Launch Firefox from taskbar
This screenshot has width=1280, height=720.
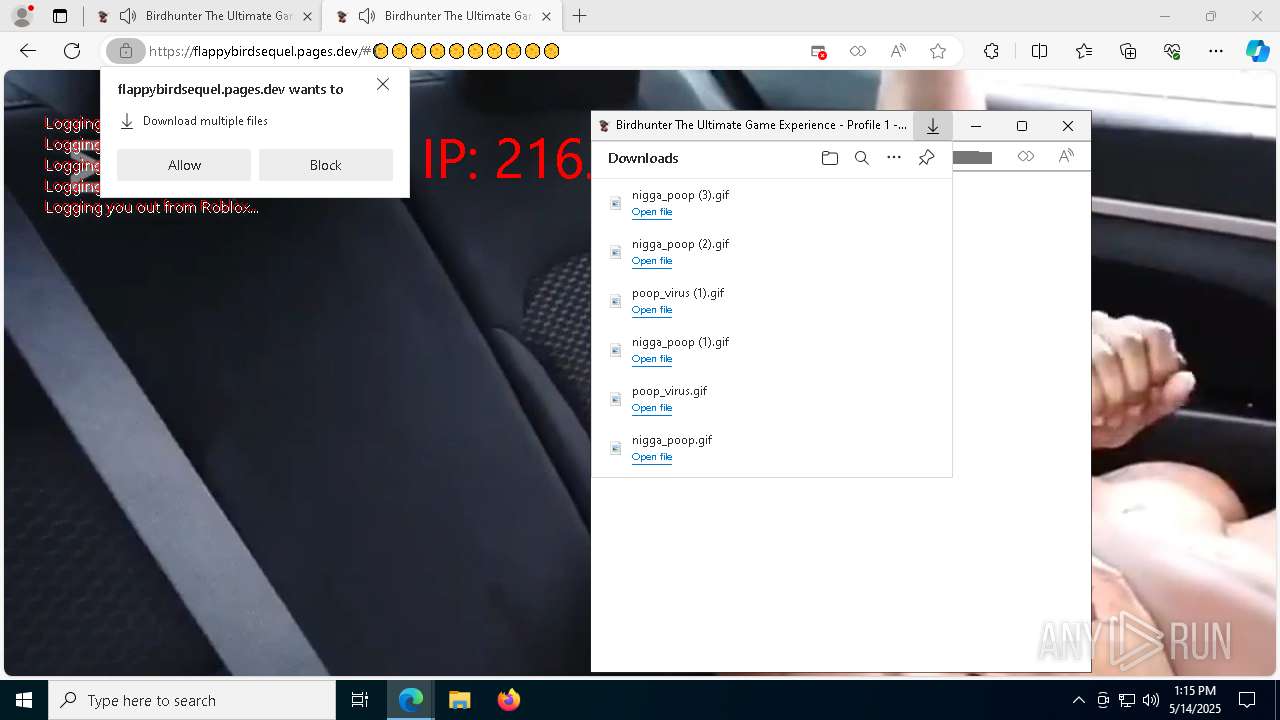click(x=508, y=700)
